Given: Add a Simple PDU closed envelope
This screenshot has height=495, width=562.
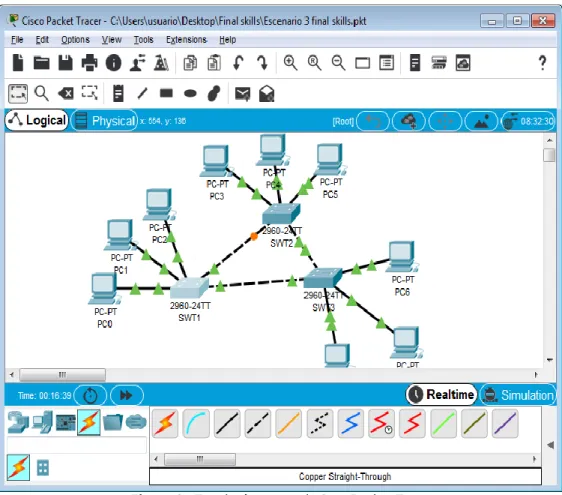Looking at the screenshot, I should pos(242,94).
